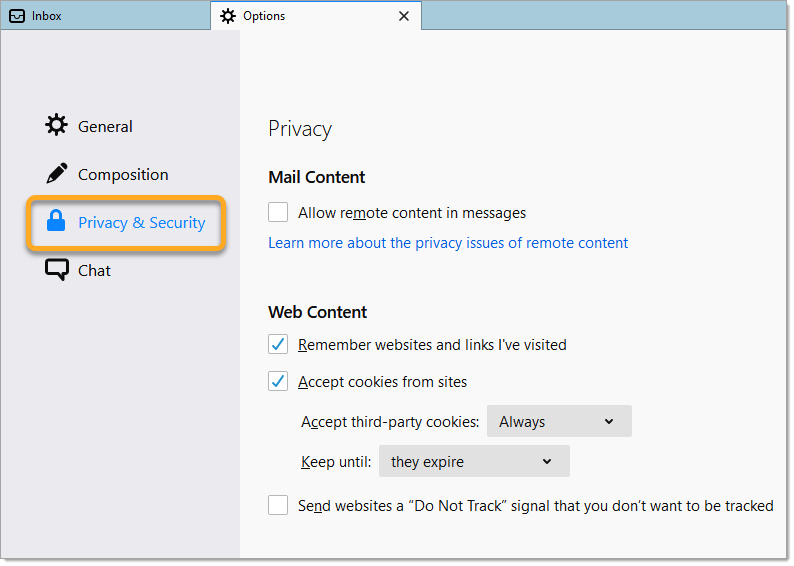Open the Composition settings category
794x566 pixels.
[123, 175]
